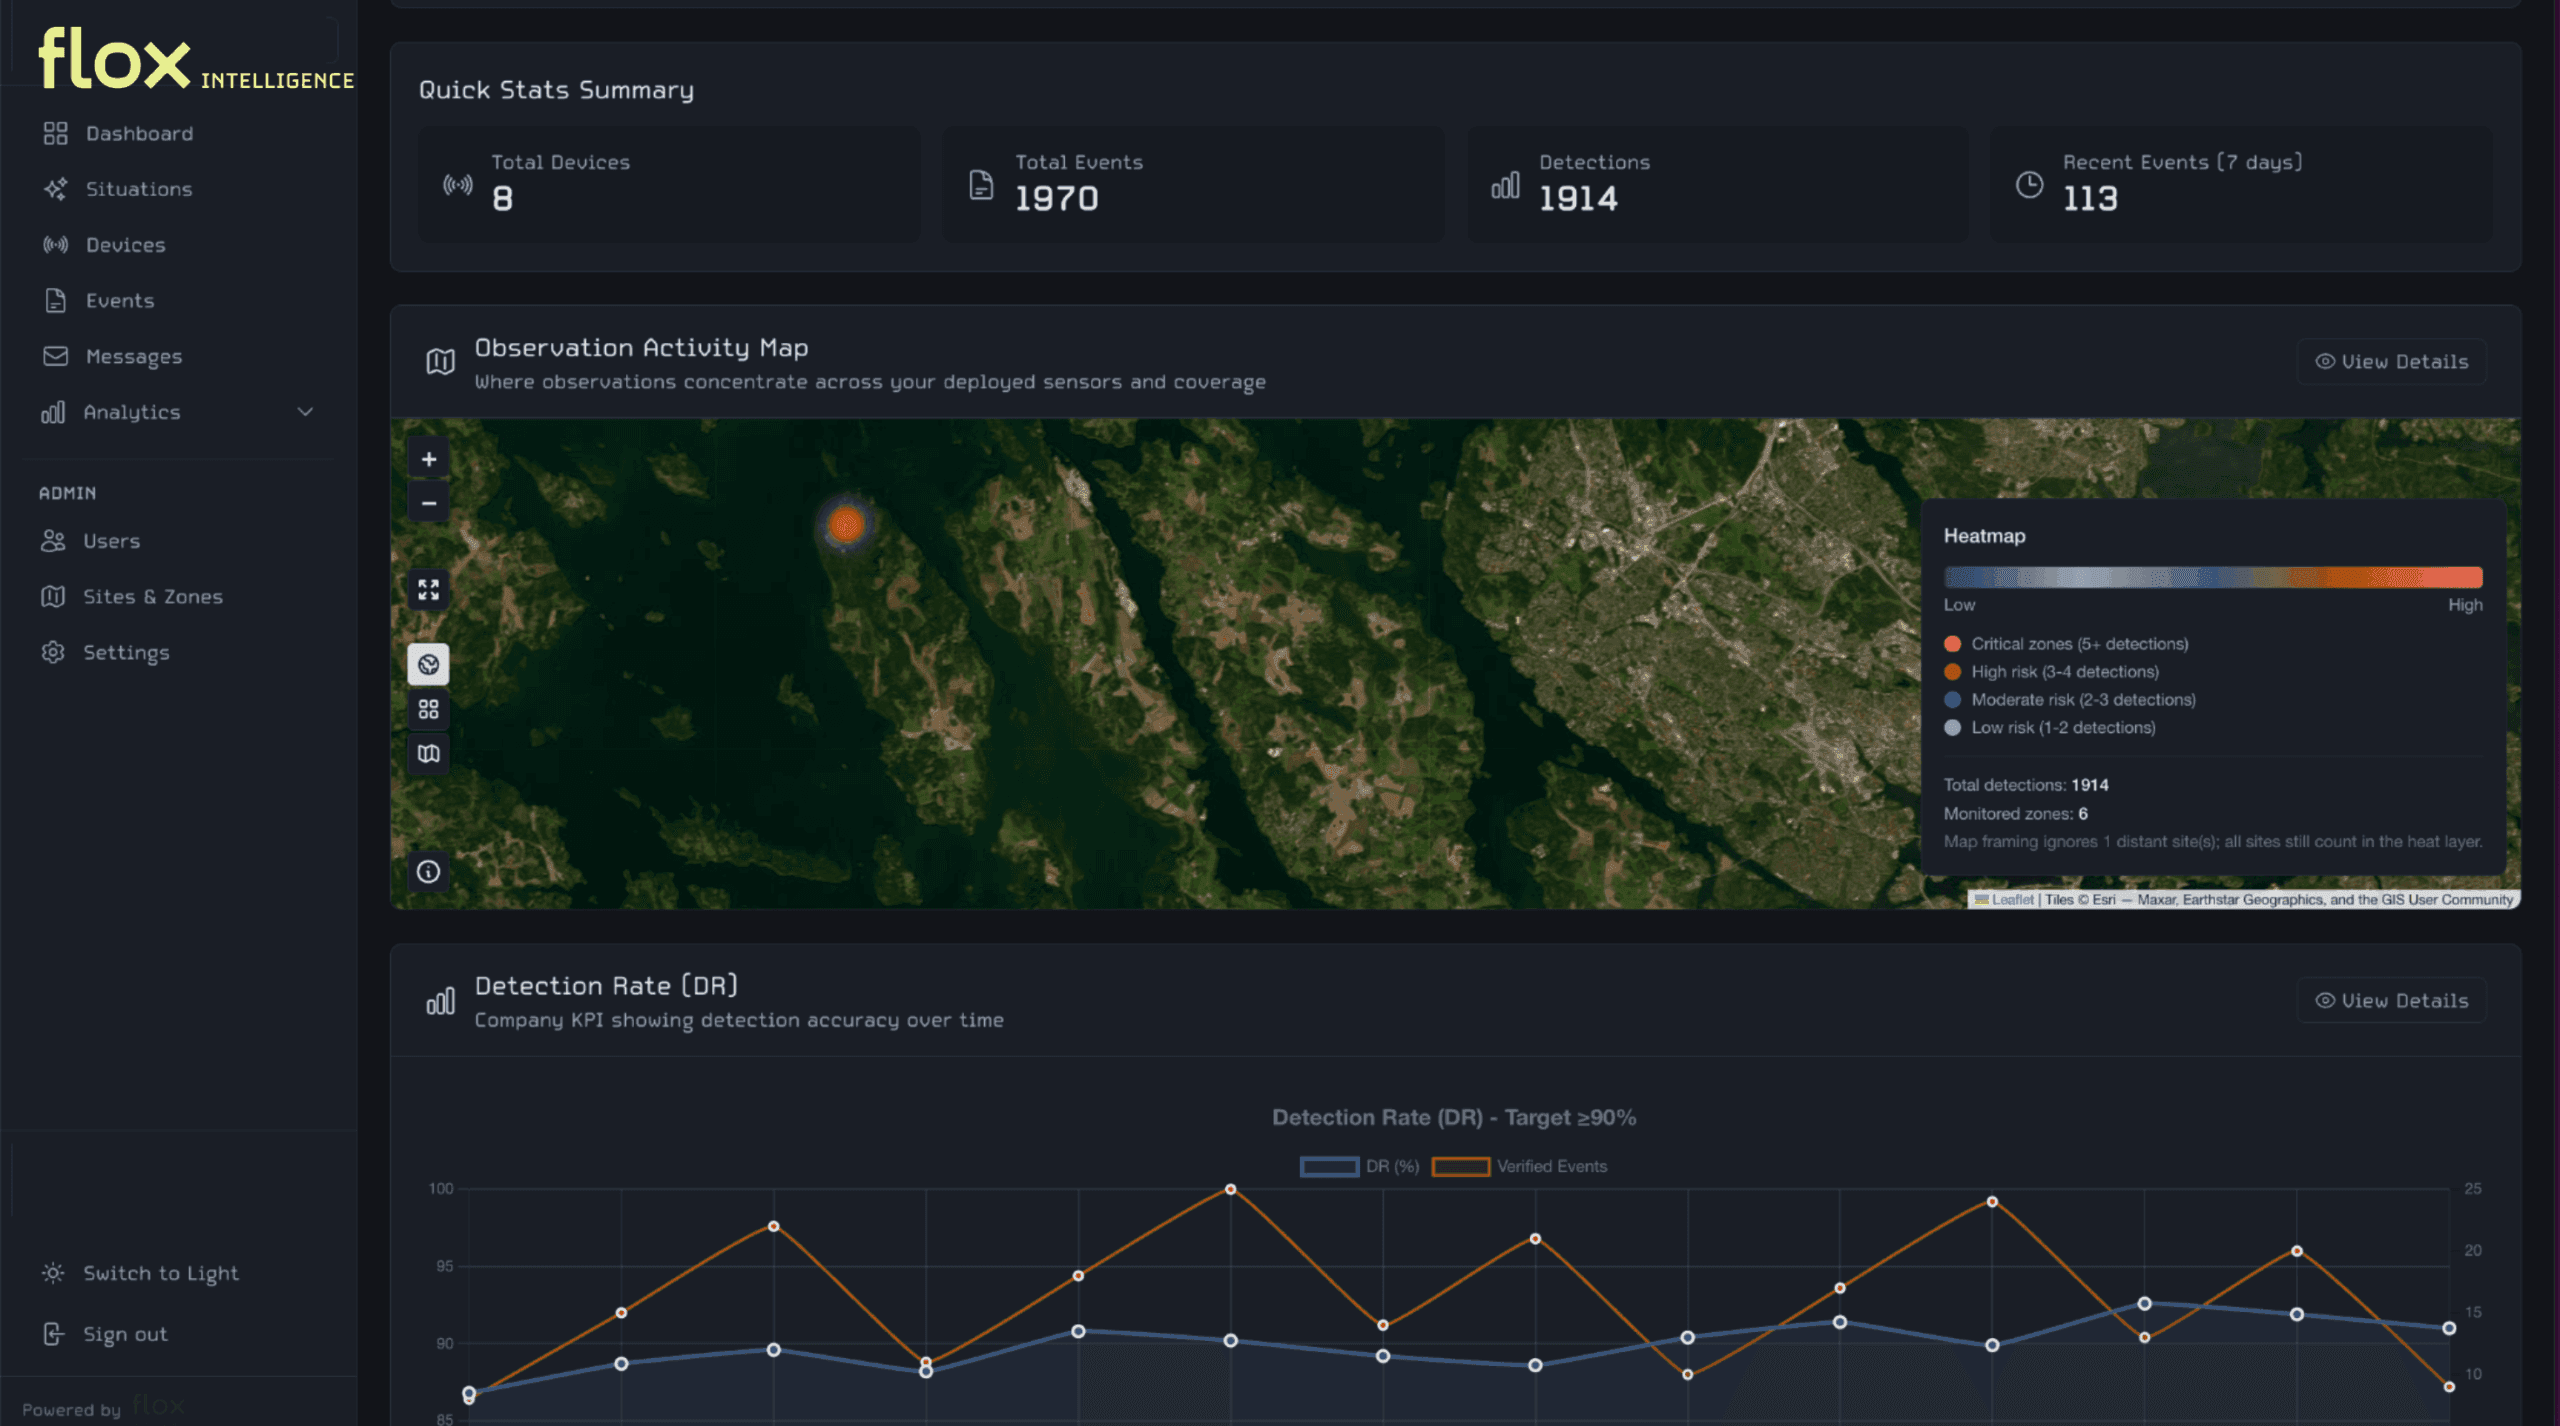The width and height of the screenshot is (2560, 1426).
Task: Click the Powered by flox footer text
Action: (103, 1407)
